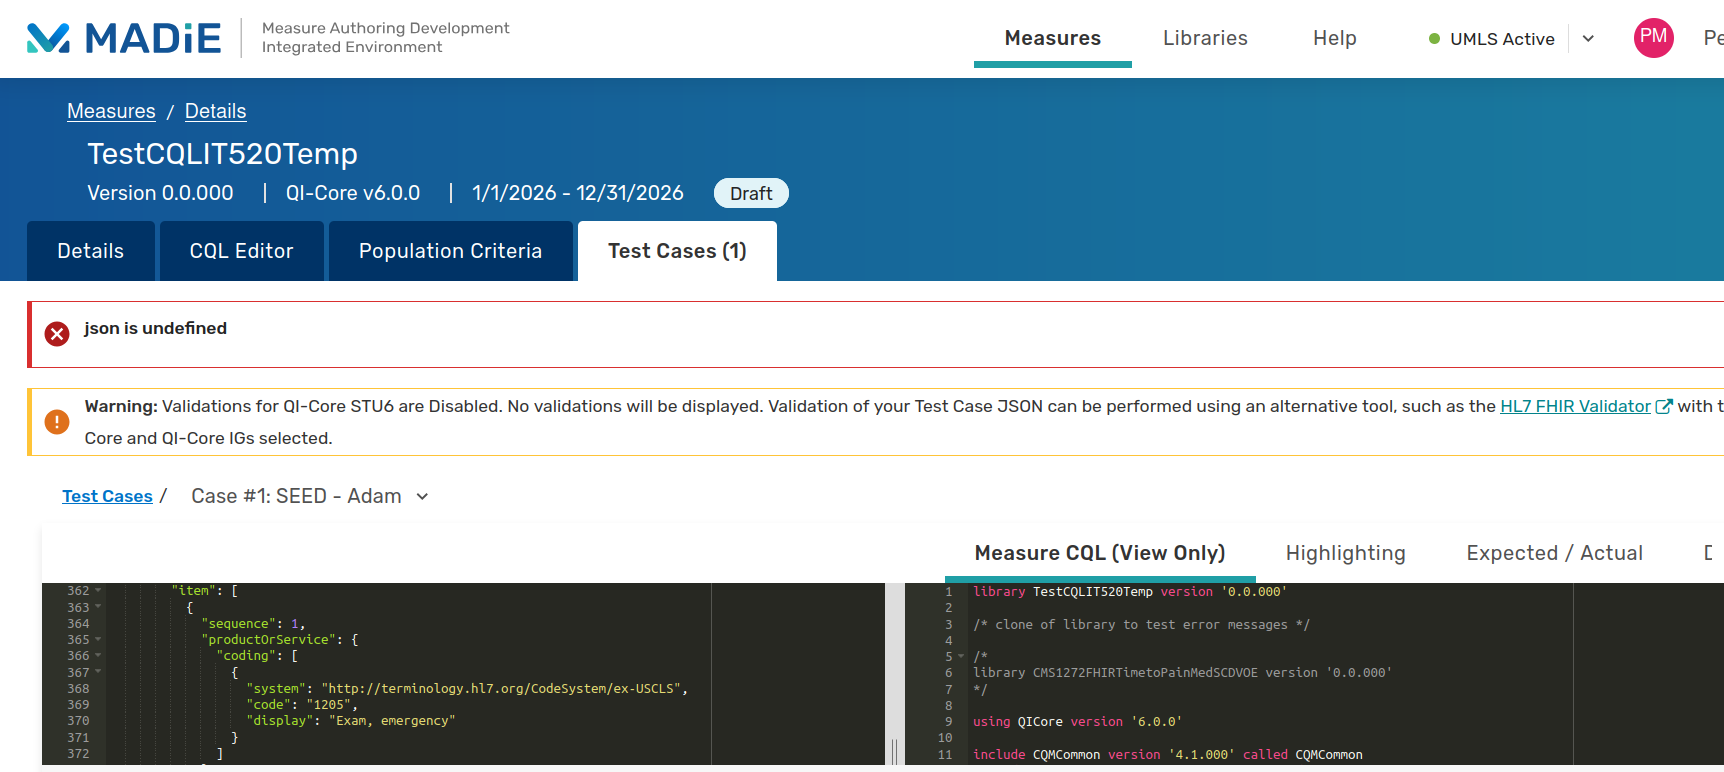Click the 'Case #1: SEED - Adam' label
Image resolution: width=1724 pixels, height=772 pixels.
coord(296,496)
